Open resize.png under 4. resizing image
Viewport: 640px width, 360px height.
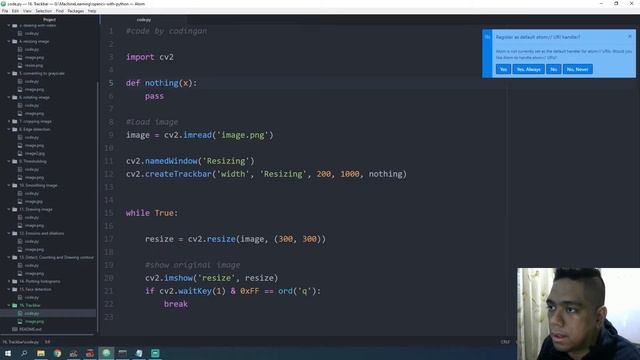point(34,65)
